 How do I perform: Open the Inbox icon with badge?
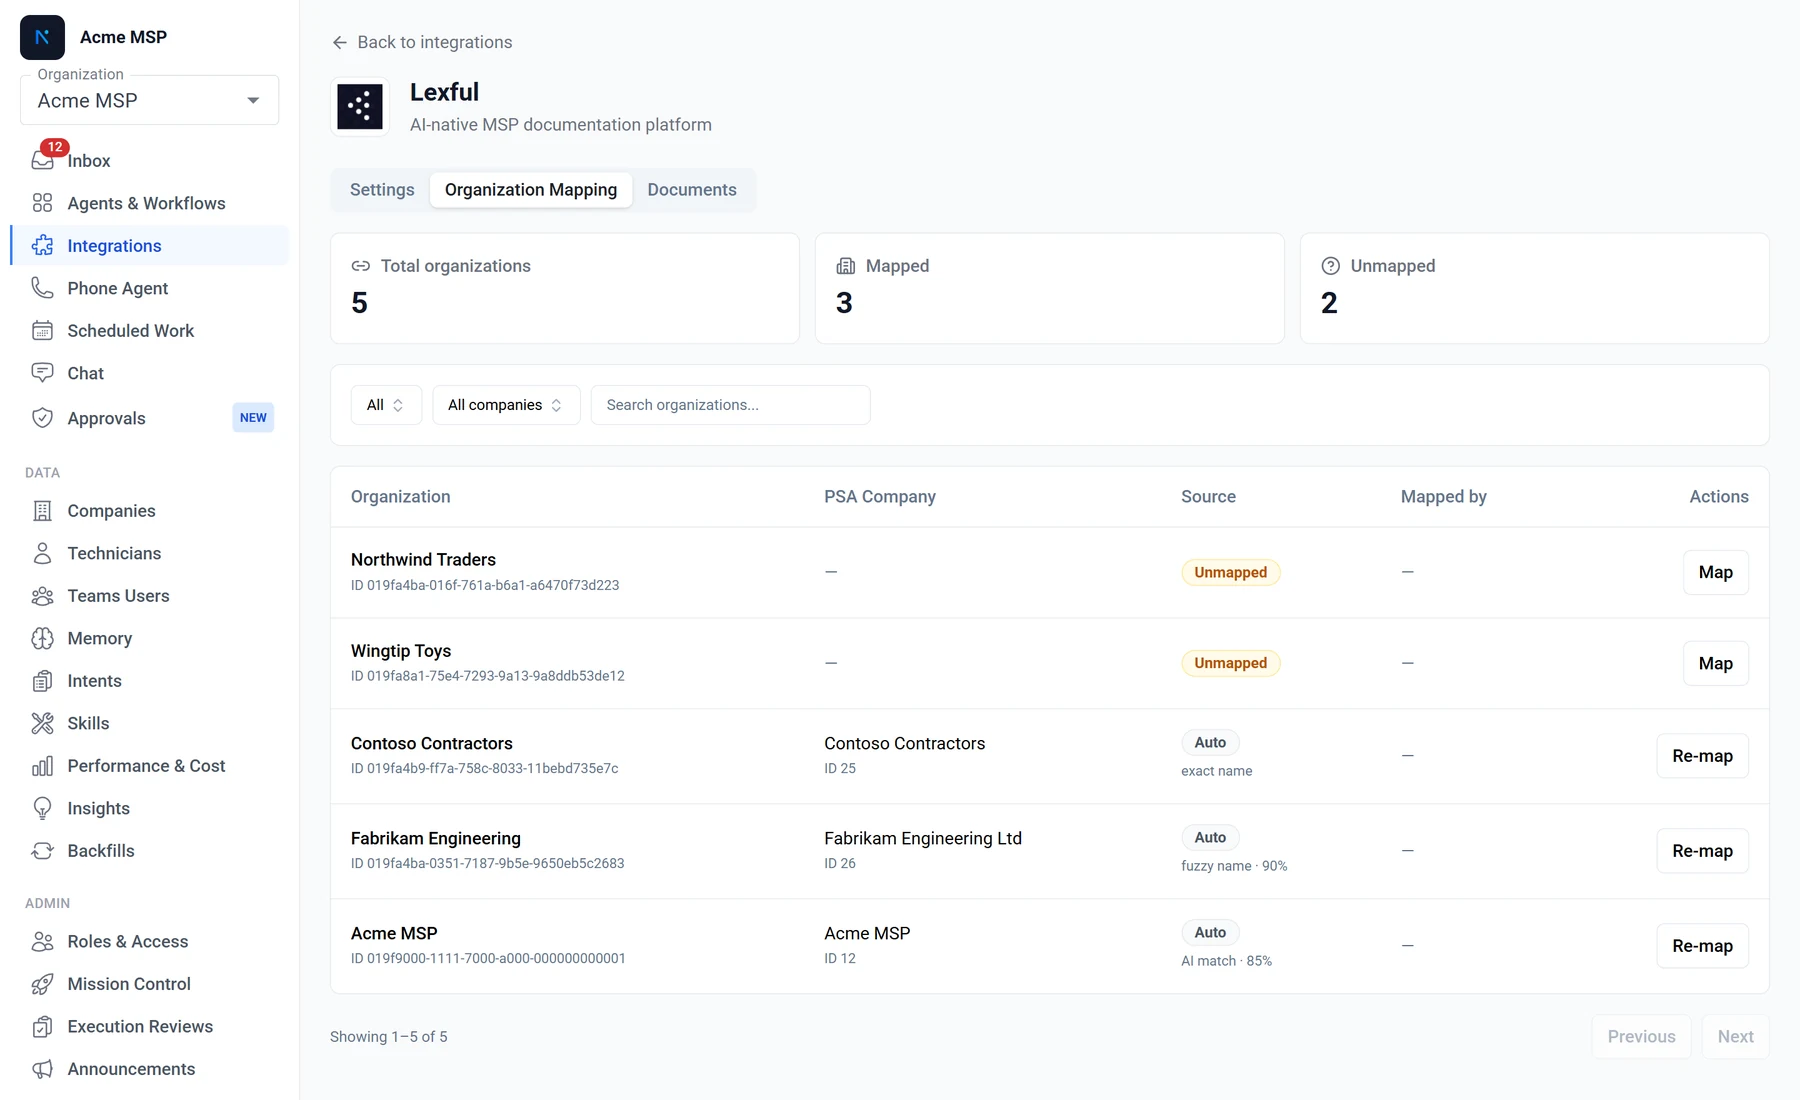coord(44,158)
